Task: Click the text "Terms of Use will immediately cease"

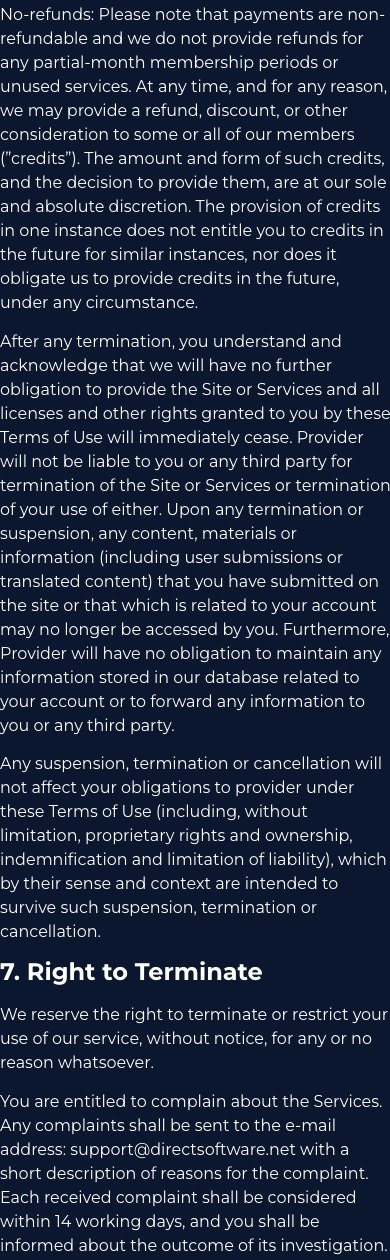Action: click(140, 437)
